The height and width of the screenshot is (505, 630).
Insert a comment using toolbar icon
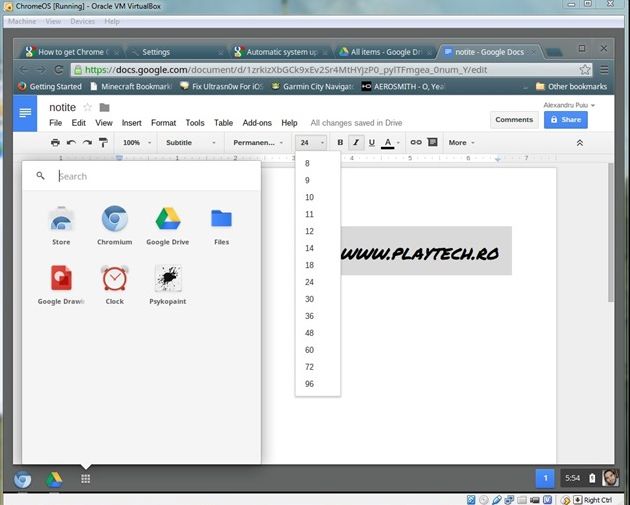432,142
